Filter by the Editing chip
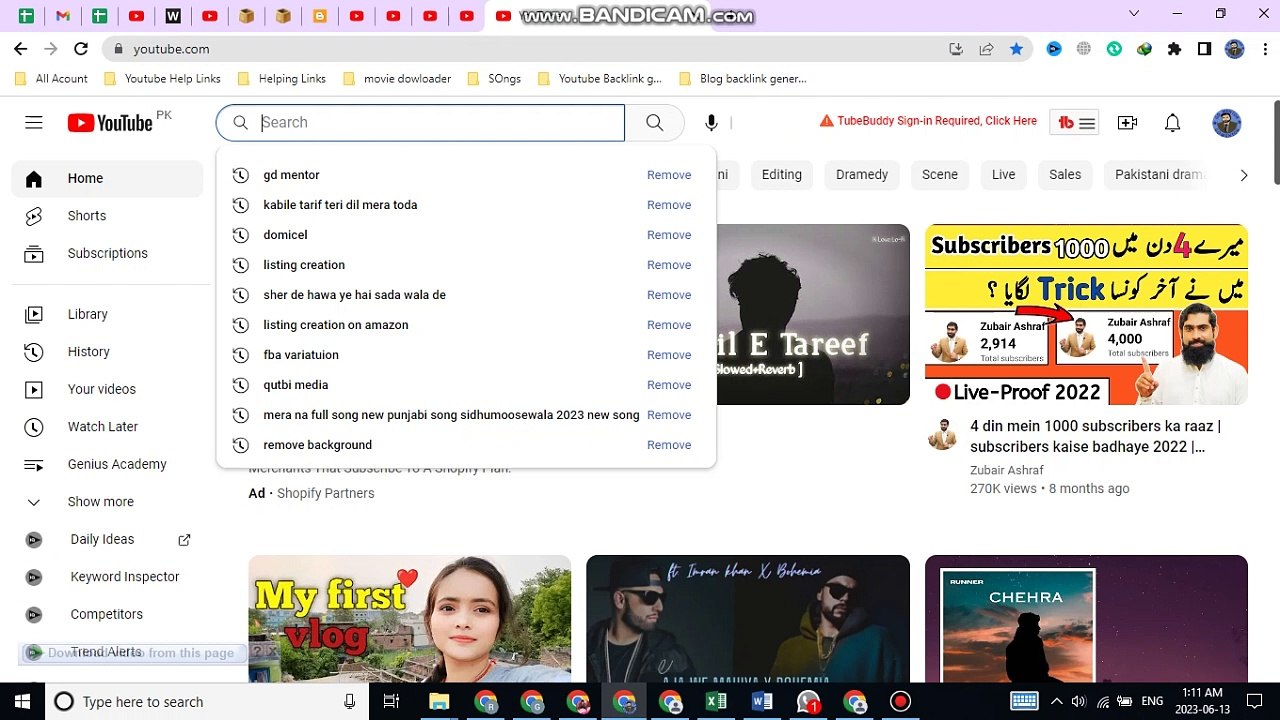Image resolution: width=1280 pixels, height=720 pixels. coord(781,174)
